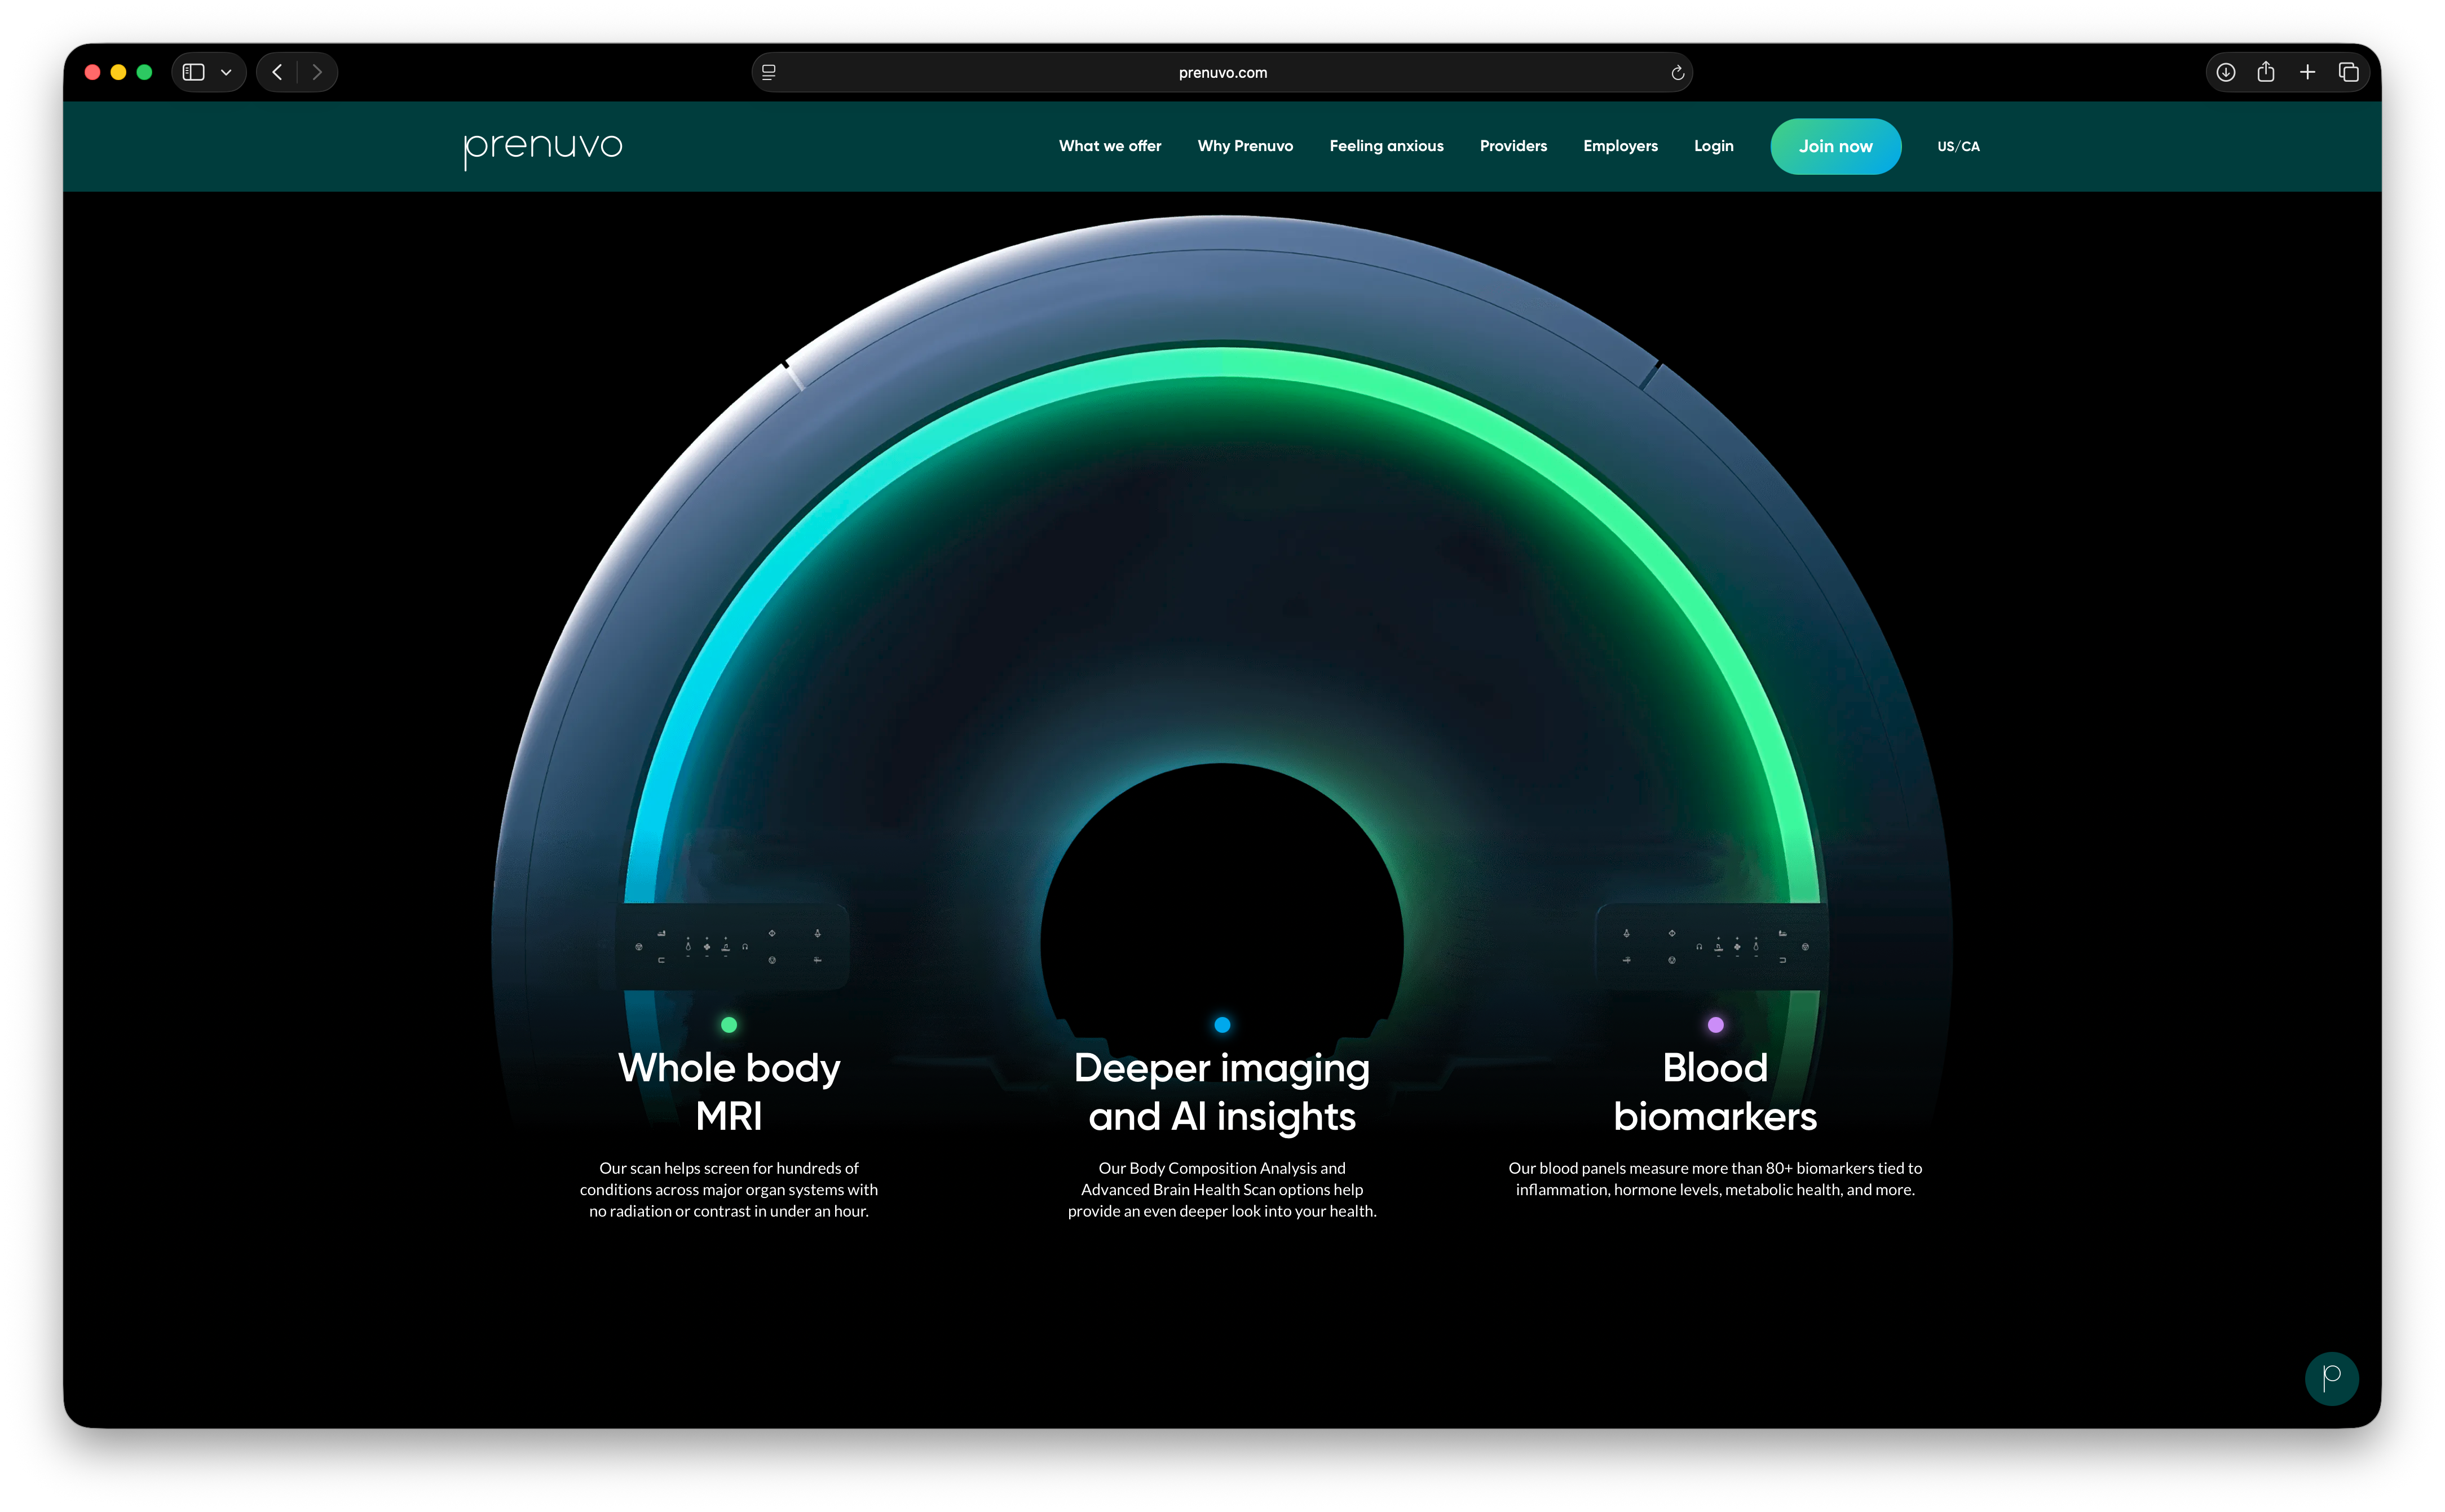Click the prenuvo.com address bar
Image resolution: width=2445 pixels, height=1512 pixels.
1222,72
